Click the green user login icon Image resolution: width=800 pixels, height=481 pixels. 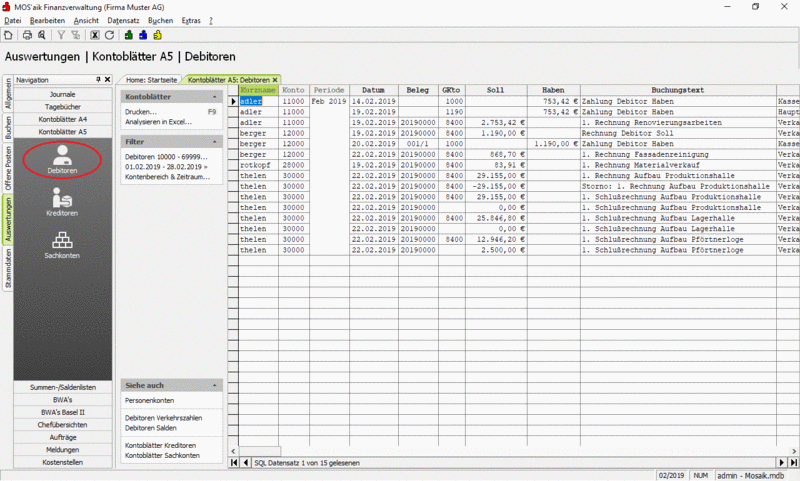click(129, 35)
